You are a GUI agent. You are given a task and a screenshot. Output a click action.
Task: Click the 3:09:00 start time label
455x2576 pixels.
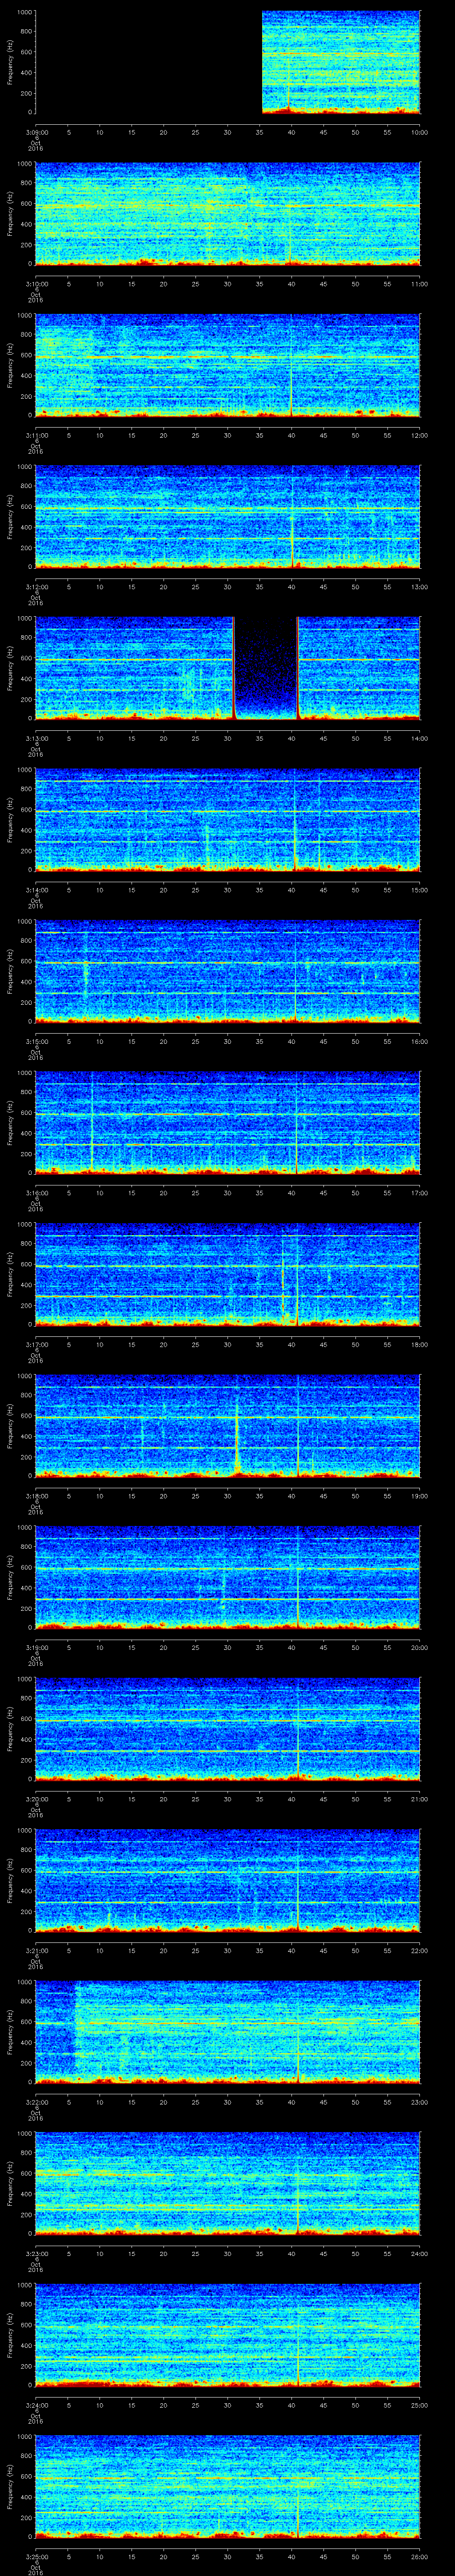[x=35, y=131]
